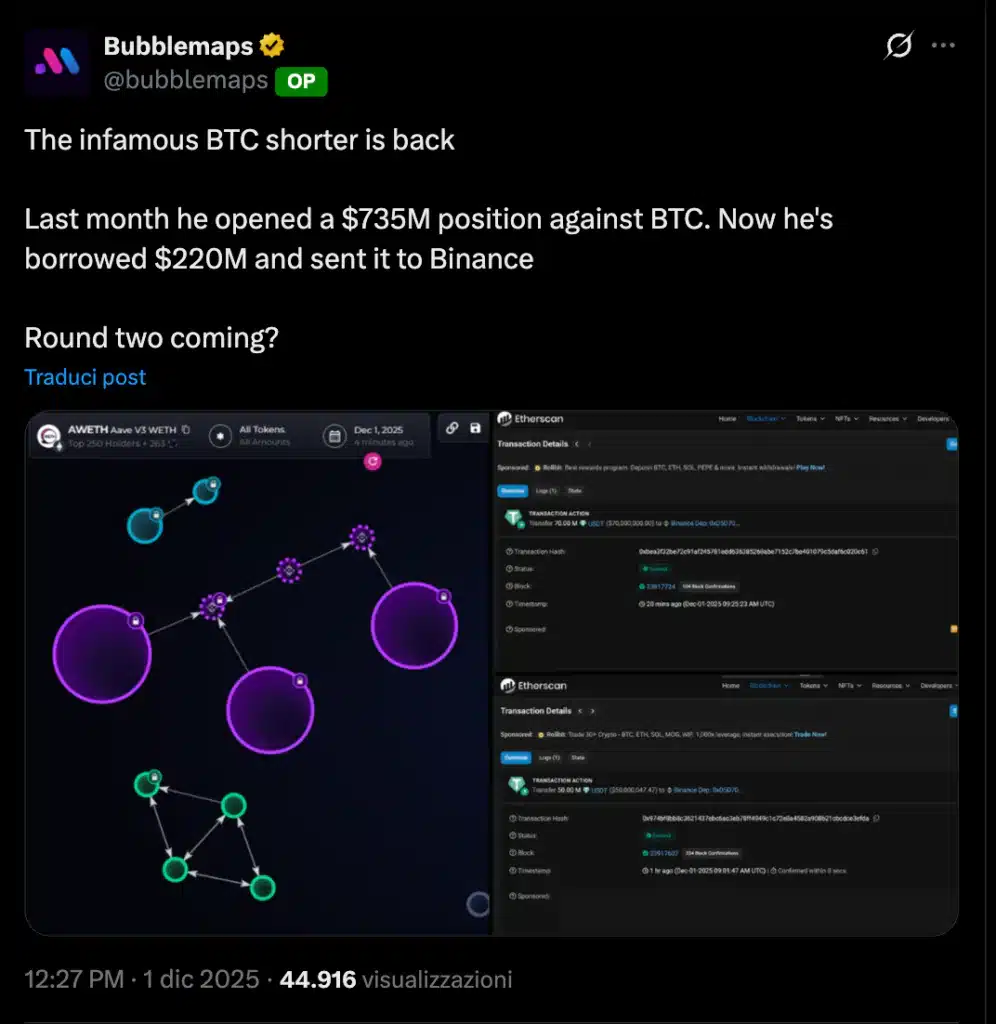This screenshot has height=1024, width=996.
Task: Open the post options ellipsis menu
Action: 944,46
